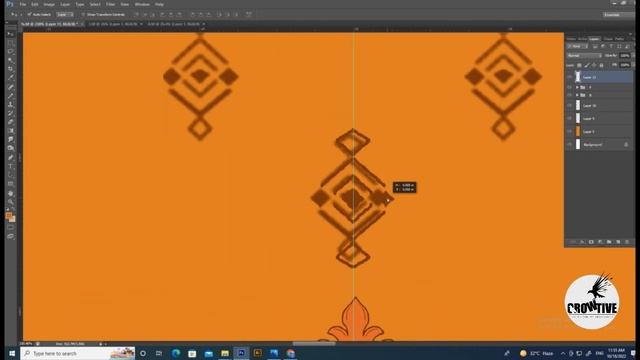This screenshot has width=640, height=360.
Task: Select the Gradient tool
Action: click(11, 131)
